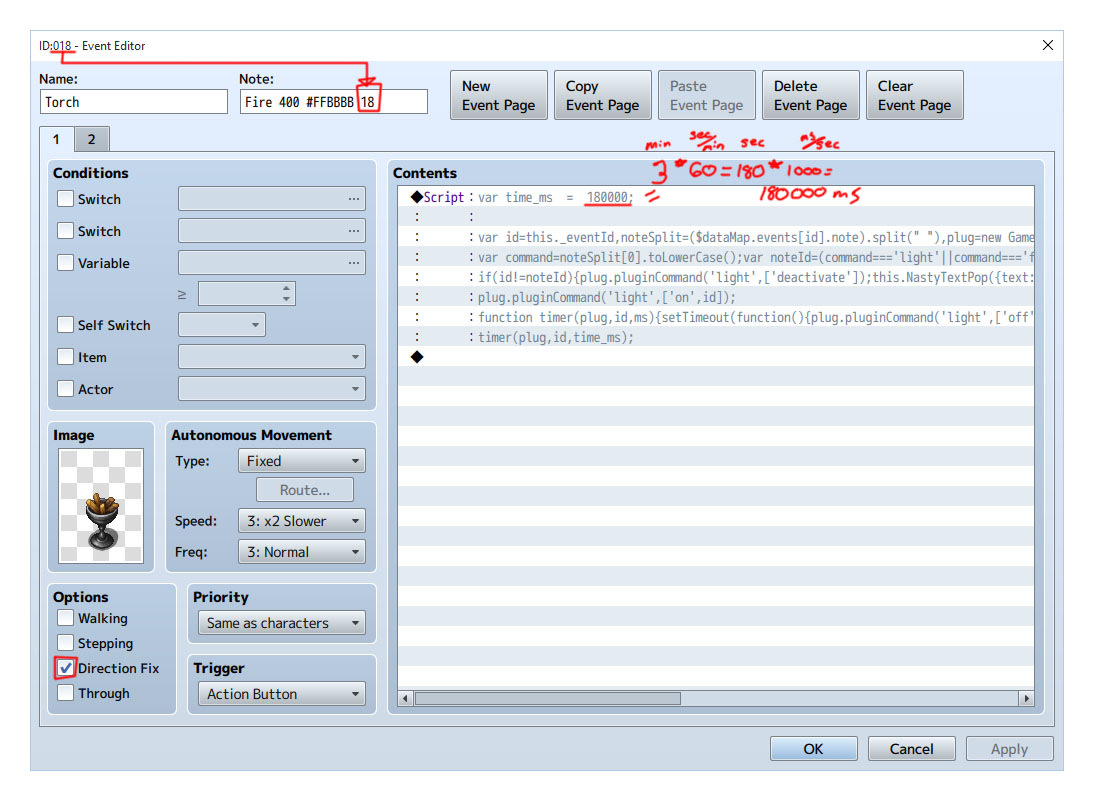This screenshot has width=1094, height=801.
Task: Click the Contents horizontal scrollbar thumb
Action: tap(548, 698)
